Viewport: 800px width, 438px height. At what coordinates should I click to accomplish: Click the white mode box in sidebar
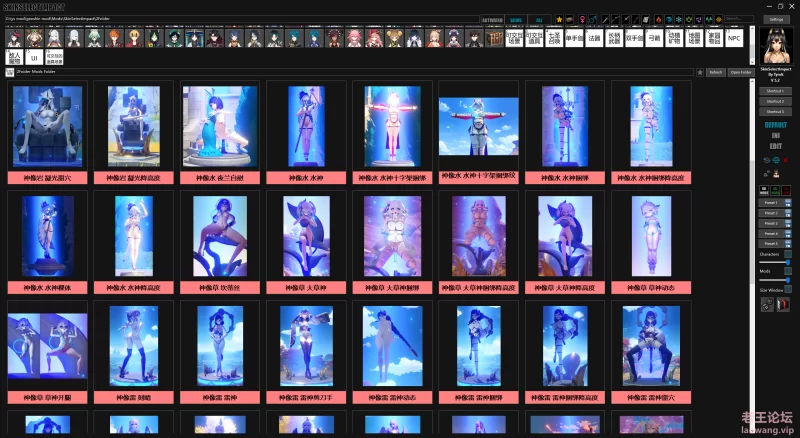(764, 190)
